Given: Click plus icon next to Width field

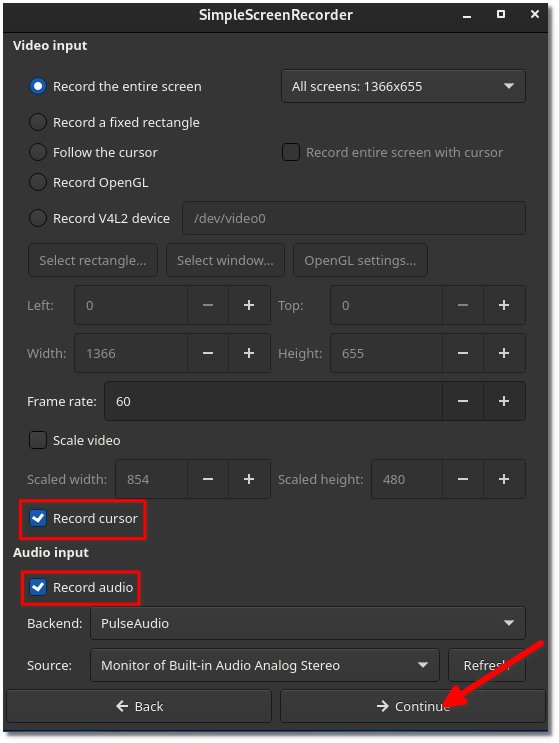Looking at the screenshot, I should [249, 353].
